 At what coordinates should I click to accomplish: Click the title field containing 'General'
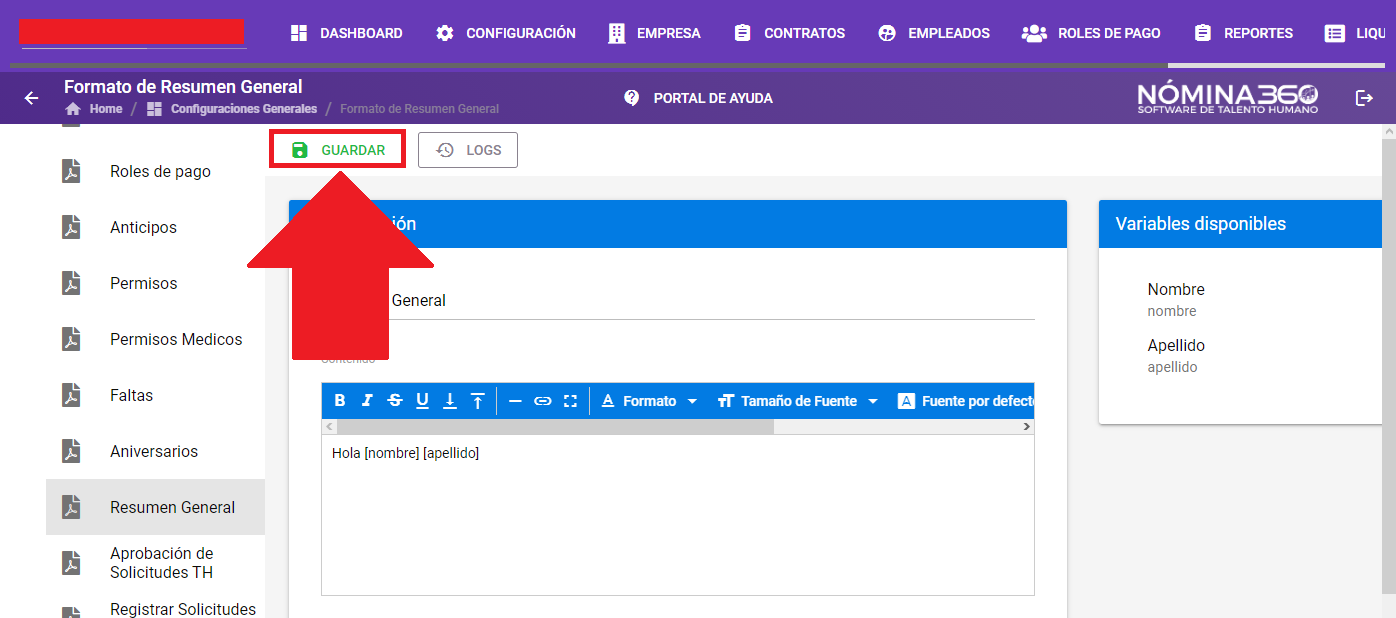[x=678, y=300]
